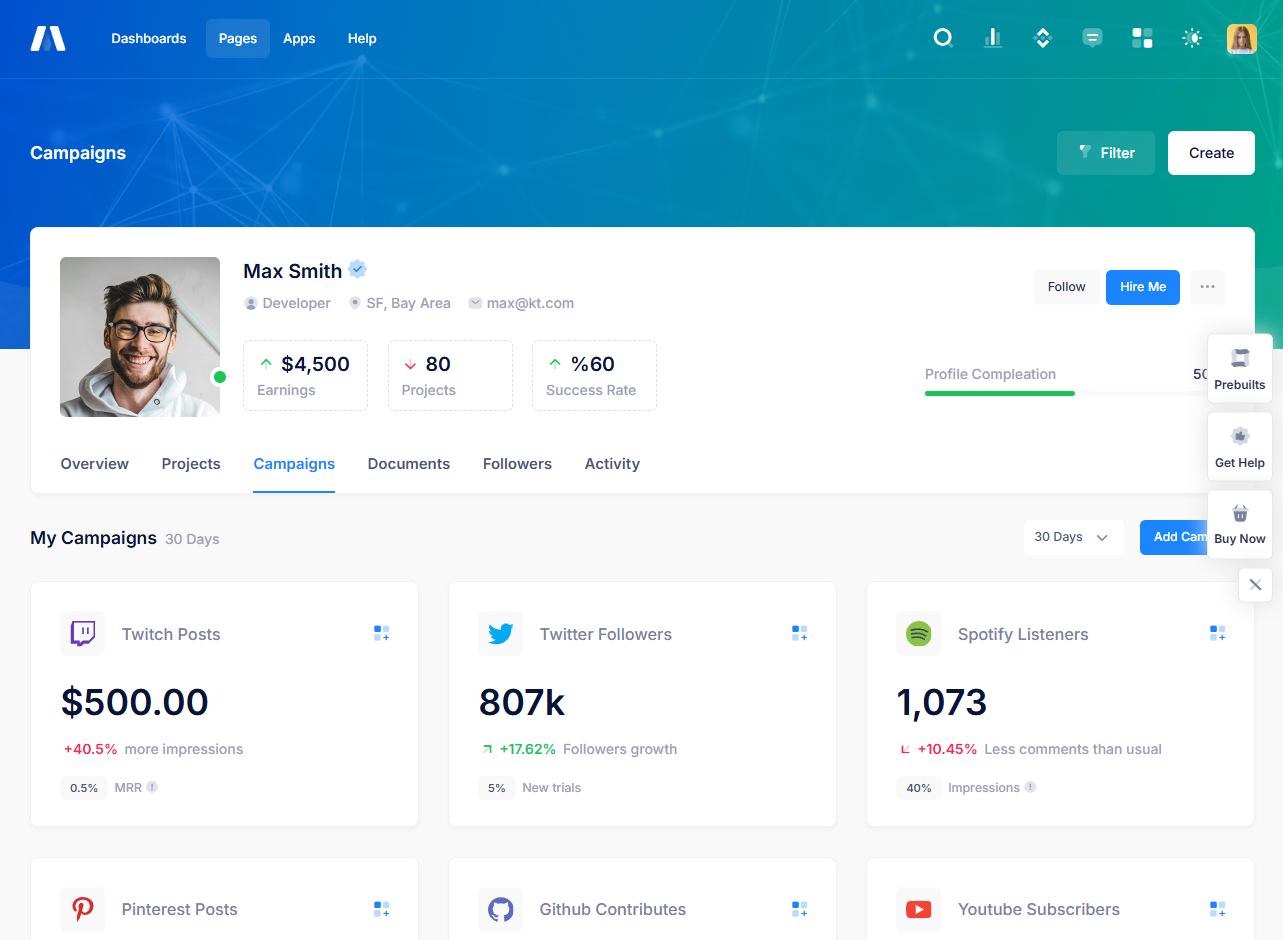1283x940 pixels.
Task: Click Github logo on Contributes card
Action: click(x=501, y=909)
